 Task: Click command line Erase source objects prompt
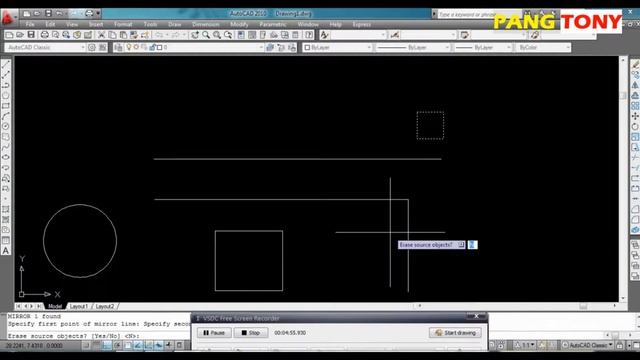click(73, 336)
